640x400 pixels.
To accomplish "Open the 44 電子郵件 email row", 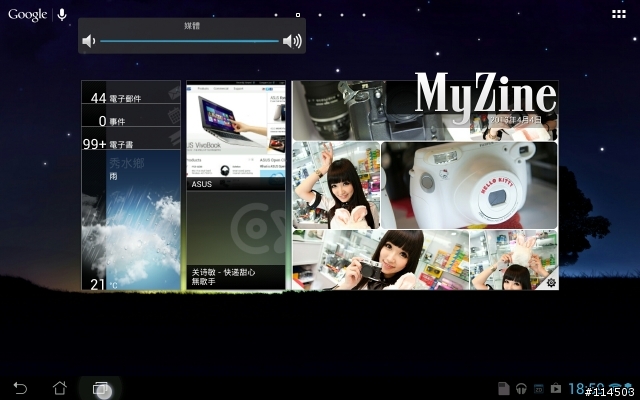I will point(131,92).
